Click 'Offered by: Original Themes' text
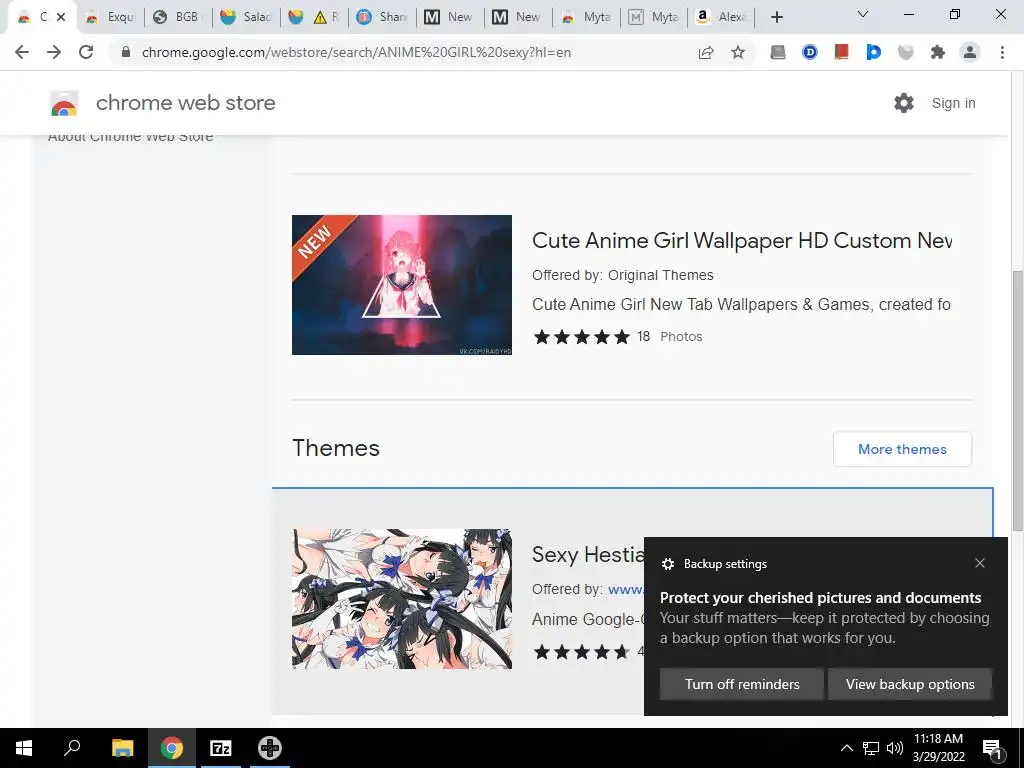The height and width of the screenshot is (768, 1024). tap(622, 275)
